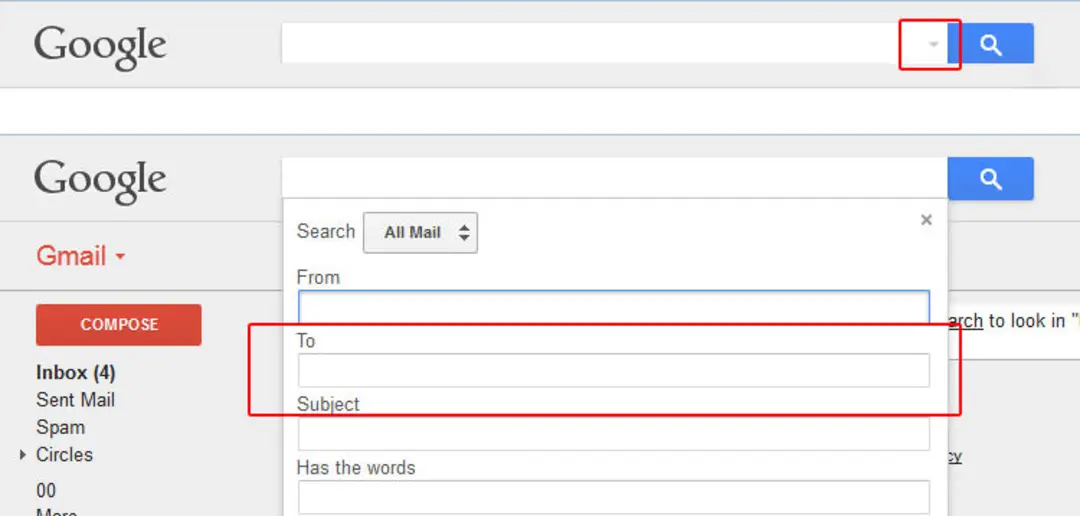Open the All Mail search scope dropdown
1080x516 pixels.
420,233
